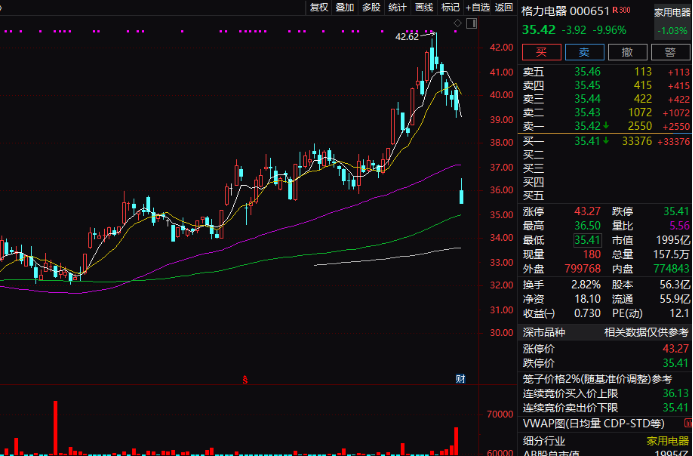Click the 内盘 value 774843
Image resolution: width=693 pixels, height=456 pixels.
pyautogui.click(x=672, y=269)
